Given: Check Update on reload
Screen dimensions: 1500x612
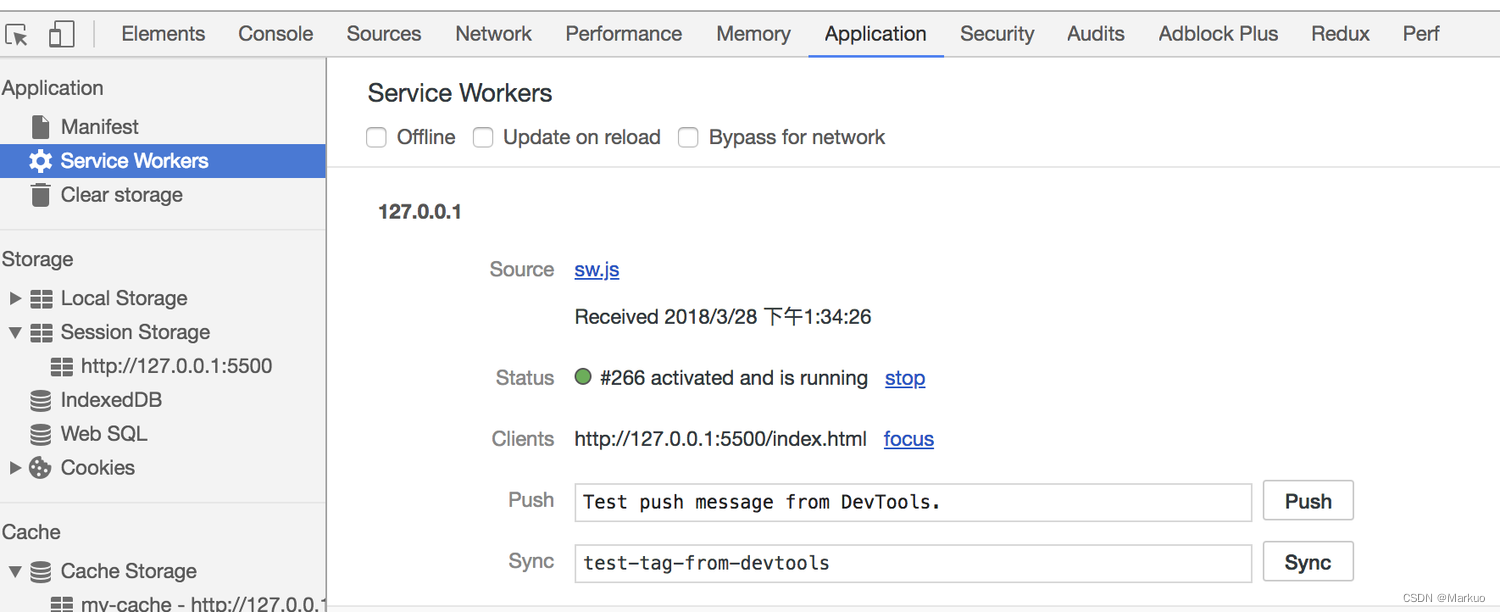Looking at the screenshot, I should [x=483, y=138].
